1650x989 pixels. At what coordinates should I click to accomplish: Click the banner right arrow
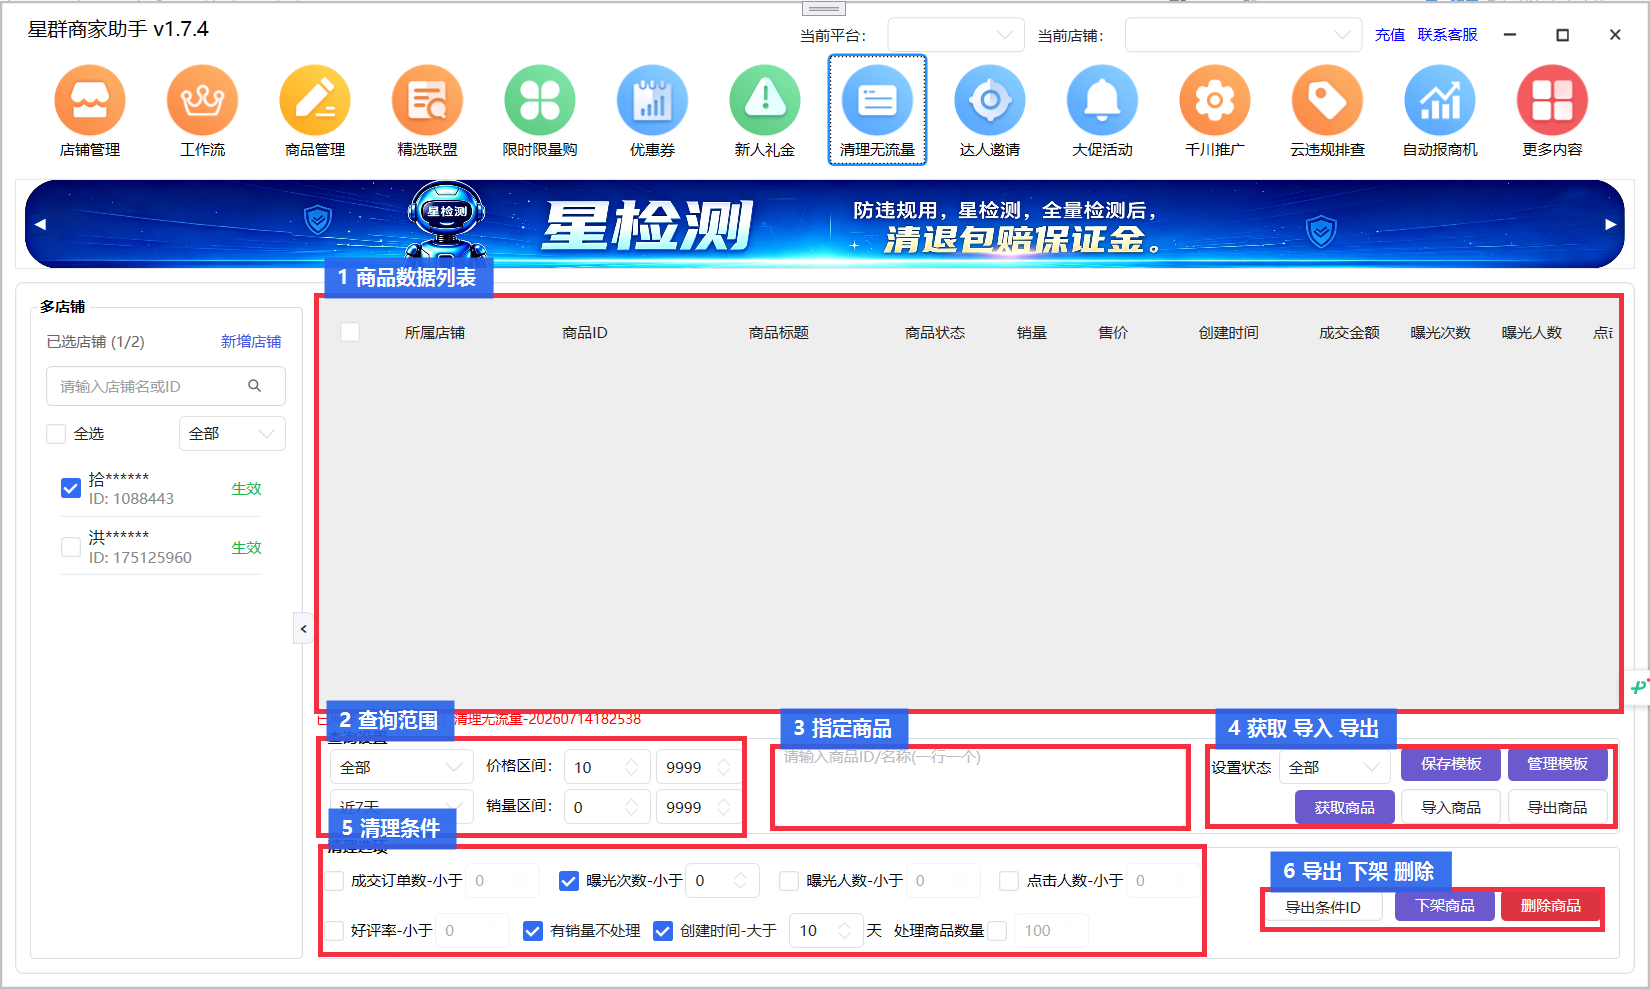click(1610, 224)
